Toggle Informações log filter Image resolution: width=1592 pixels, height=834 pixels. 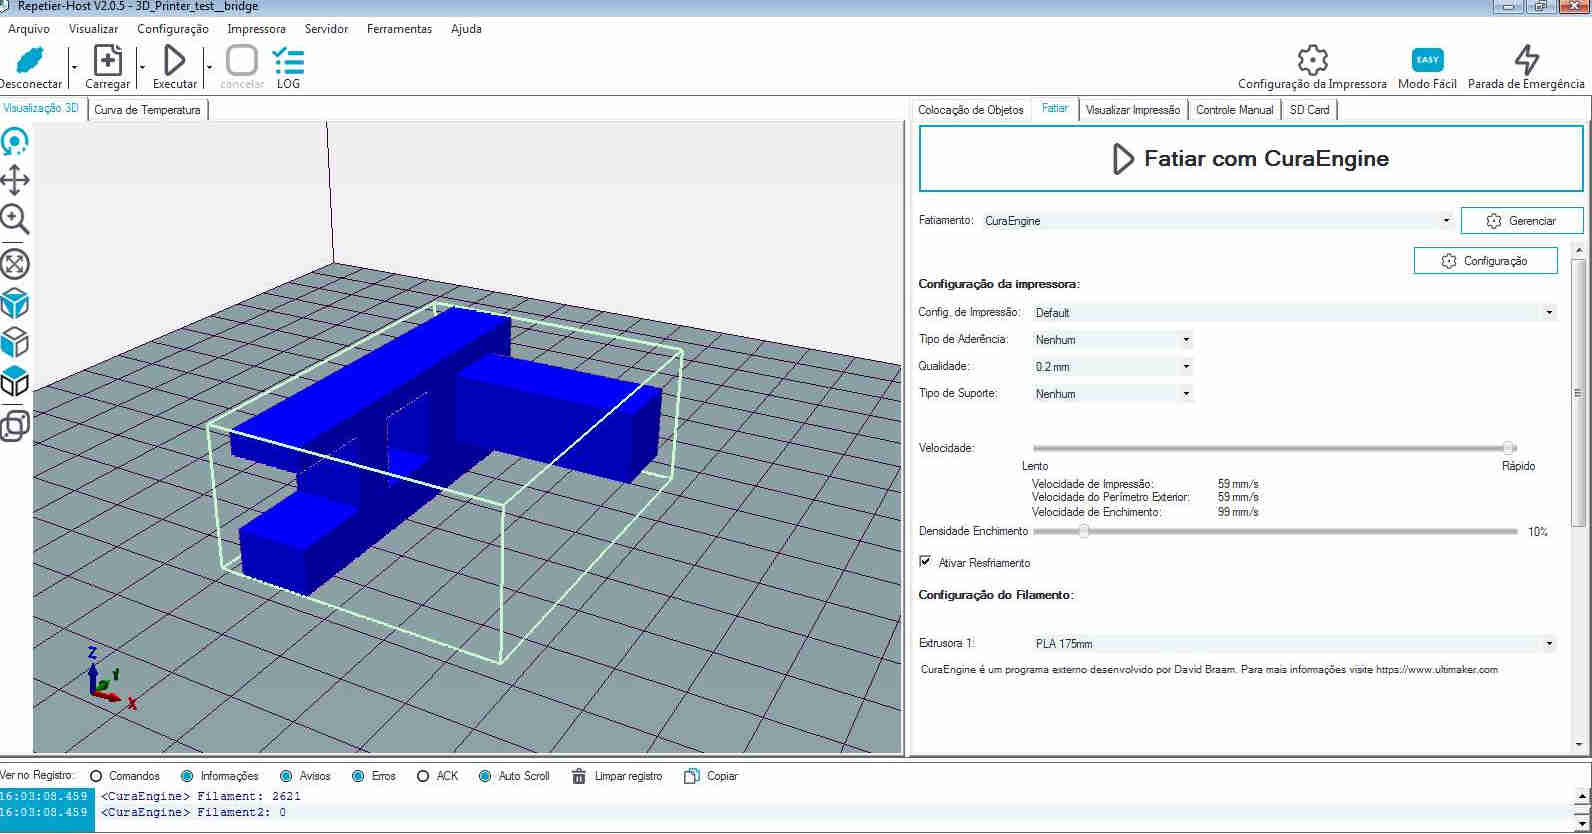187,776
